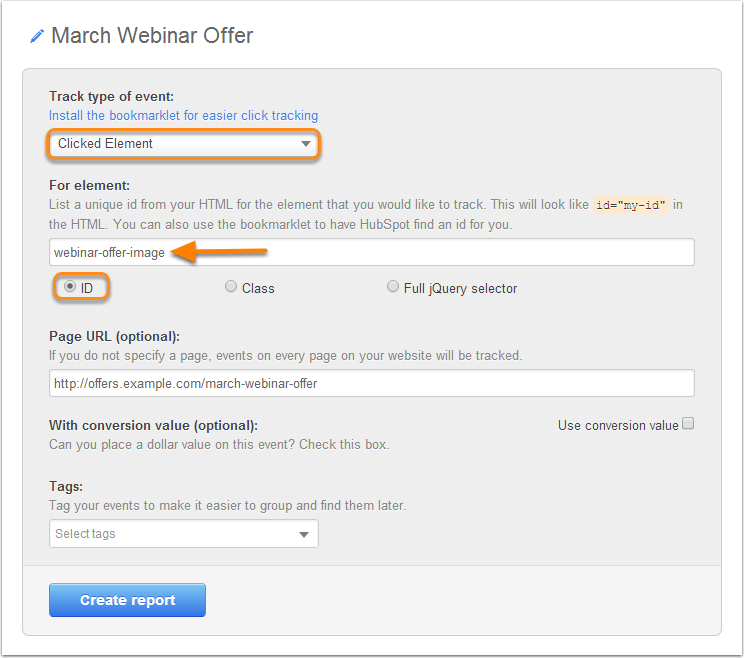Viewport: 744px width, 658px height.
Task: Click the Select tags placeholder text
Action: tap(85, 534)
